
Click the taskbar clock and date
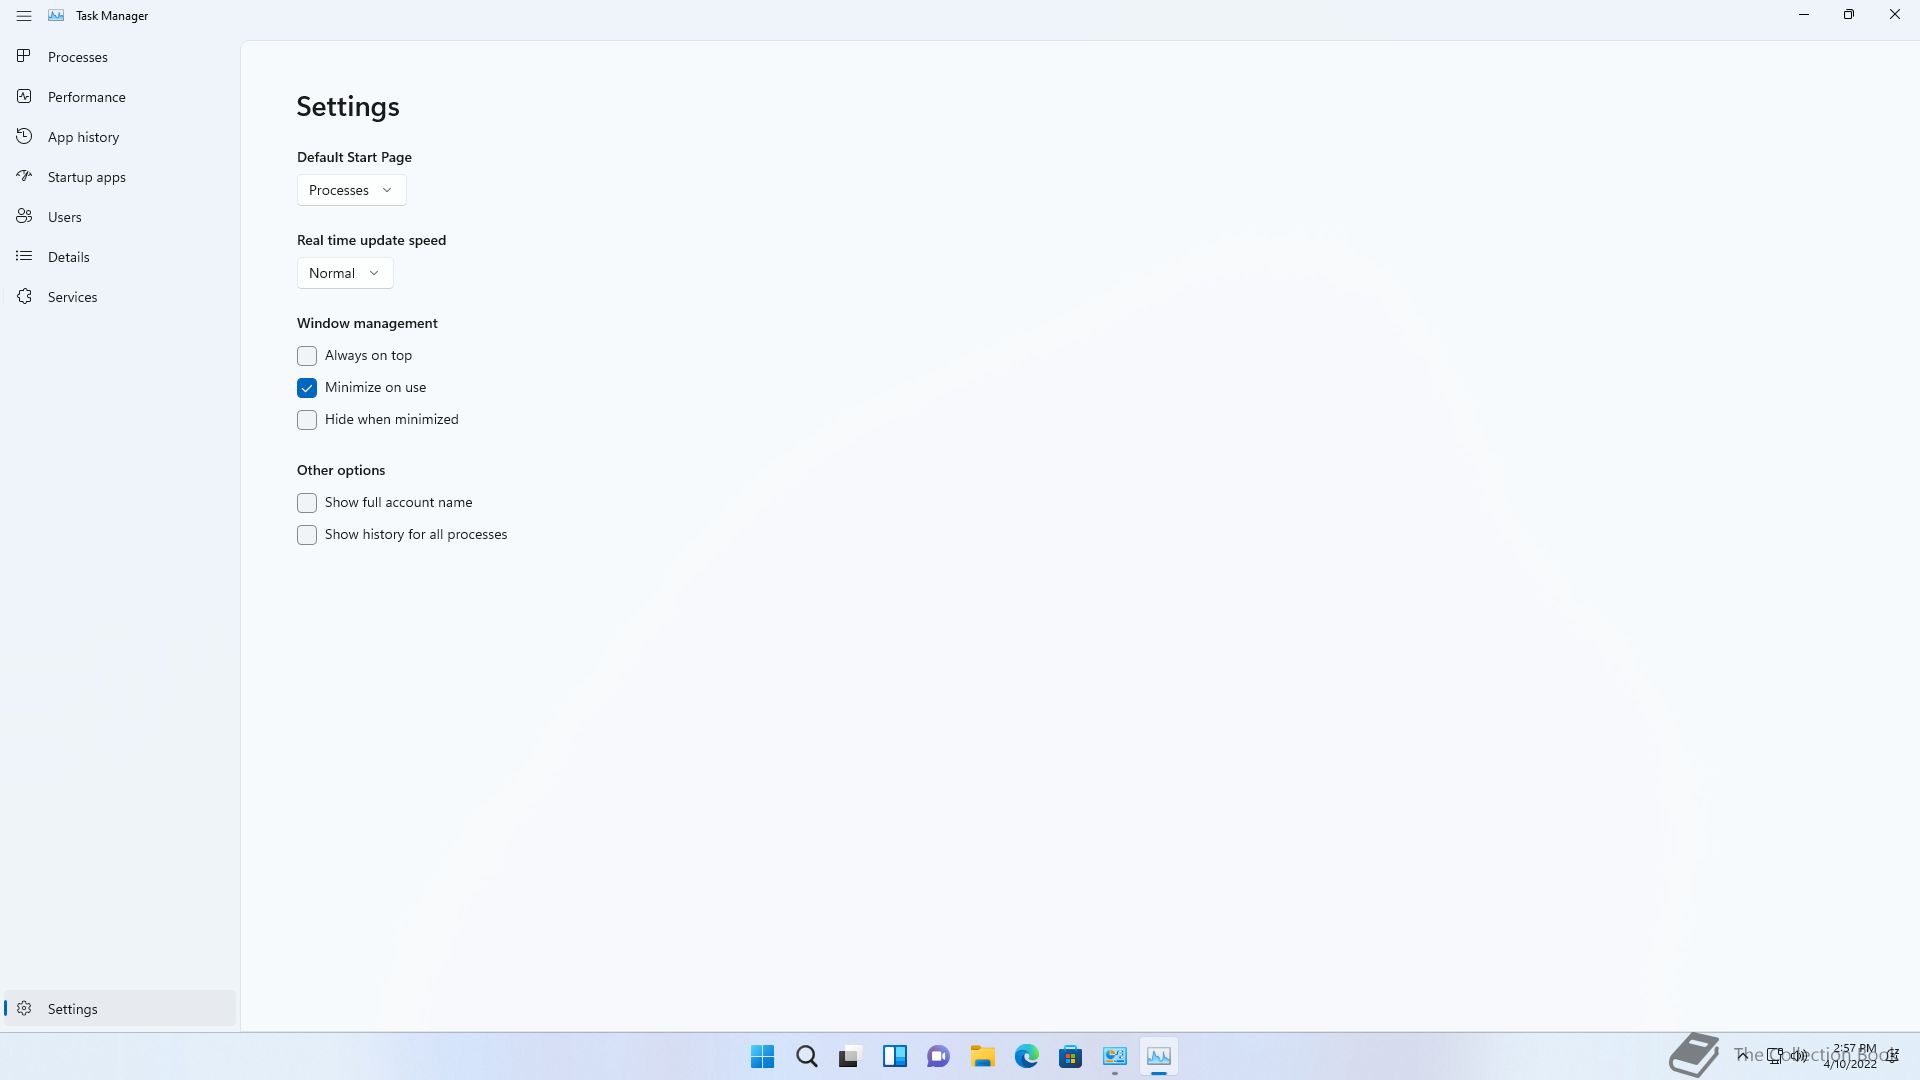1852,1056
